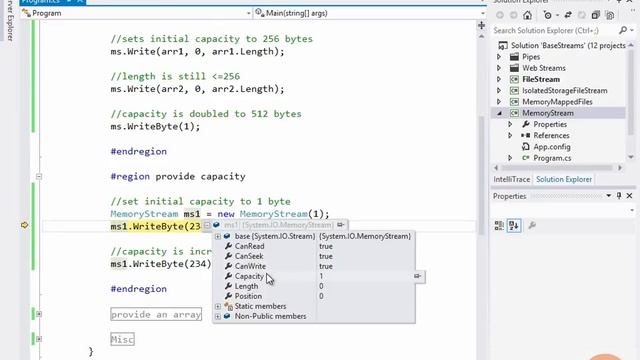Click the Collapse All icon in Solution Explorer

pos(596,15)
